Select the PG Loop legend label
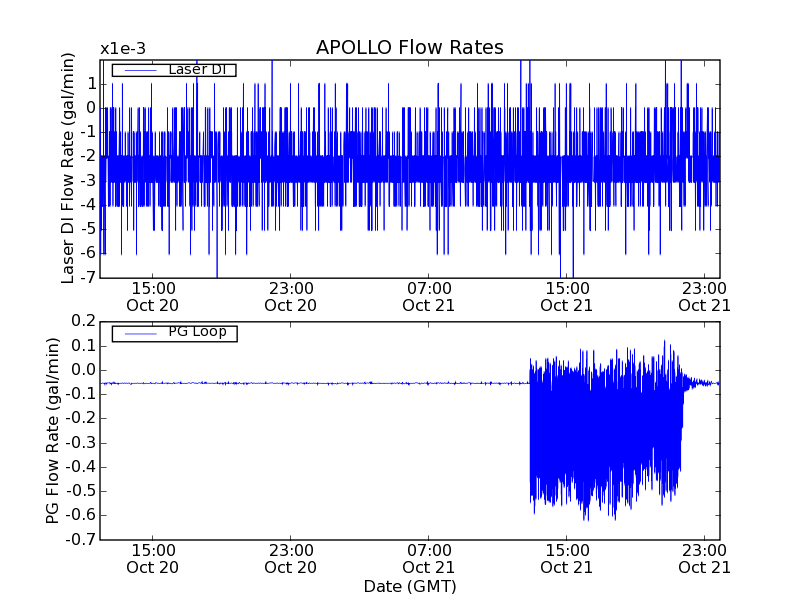The height and width of the screenshot is (600, 800). (x=196, y=332)
